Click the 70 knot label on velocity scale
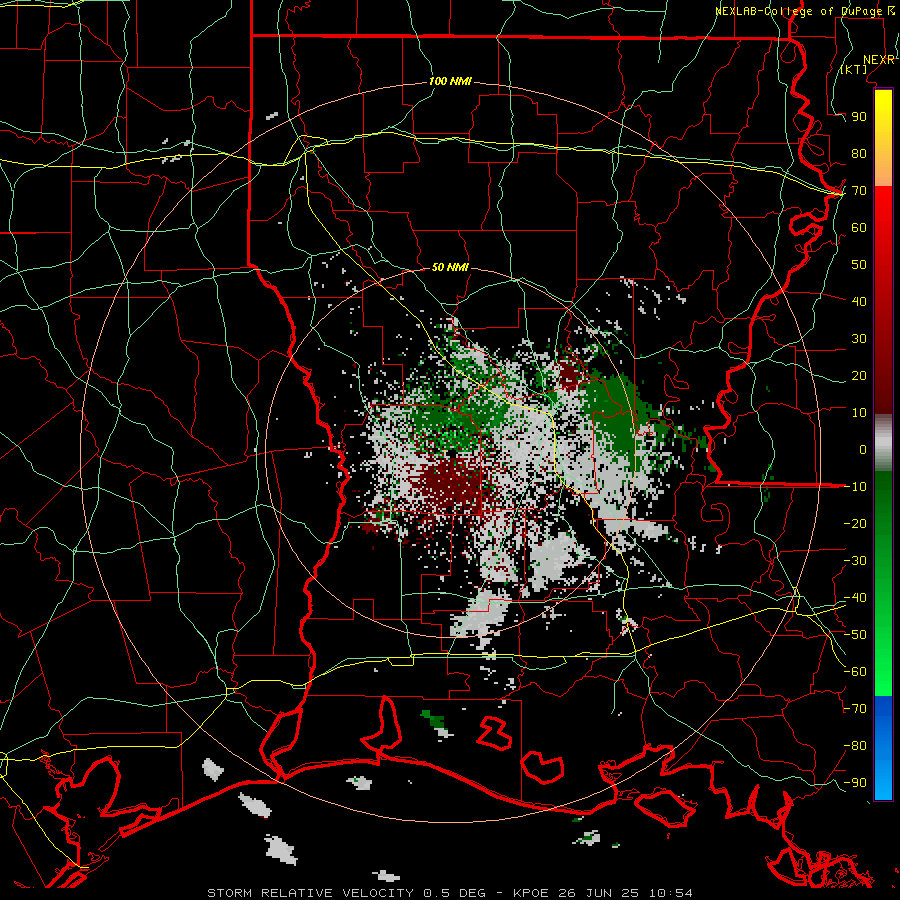The image size is (900, 900). click(859, 191)
